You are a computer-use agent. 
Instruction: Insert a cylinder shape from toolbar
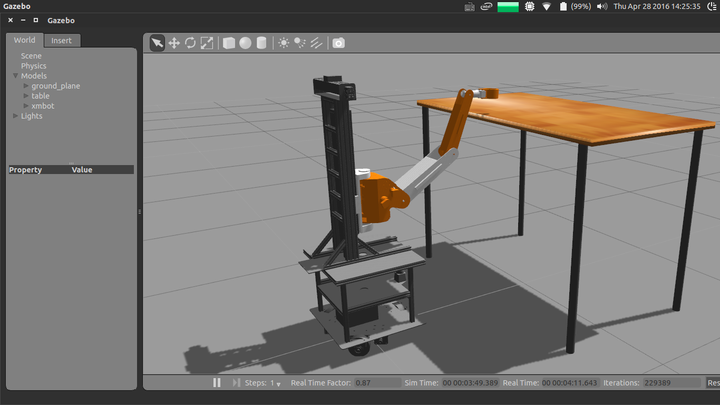[x=261, y=43]
